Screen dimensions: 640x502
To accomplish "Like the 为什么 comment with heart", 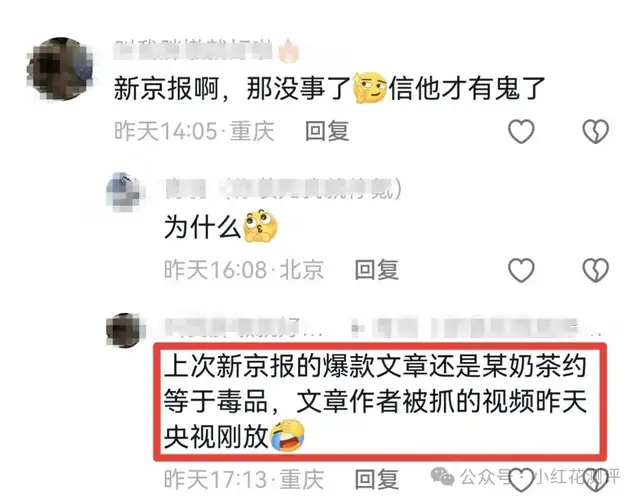I will point(521,270).
